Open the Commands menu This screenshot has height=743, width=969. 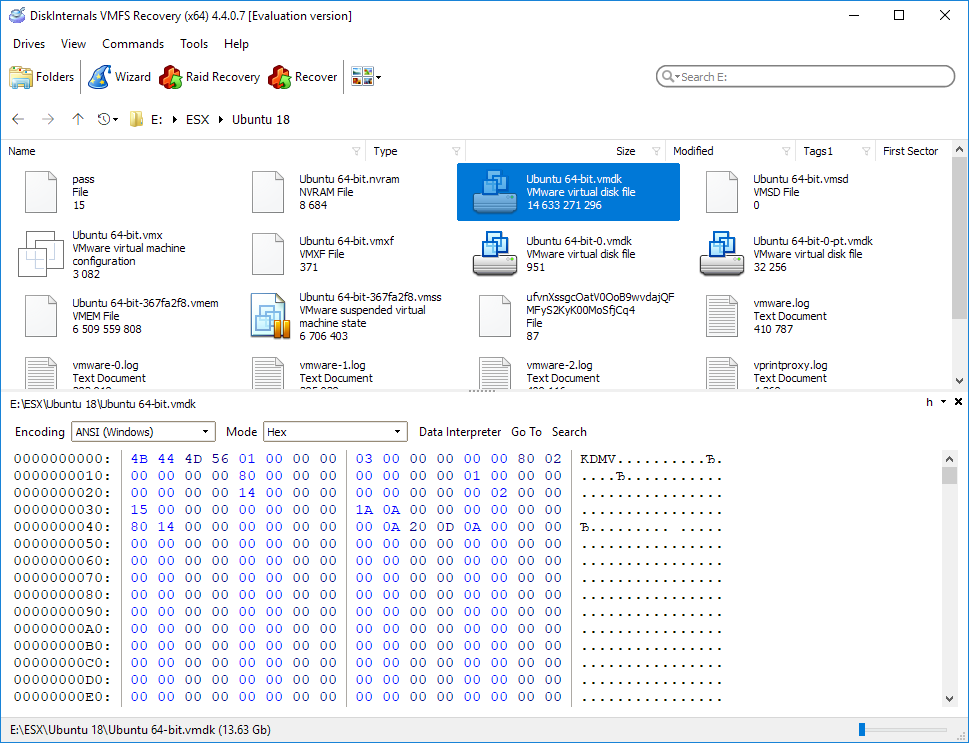pos(133,44)
